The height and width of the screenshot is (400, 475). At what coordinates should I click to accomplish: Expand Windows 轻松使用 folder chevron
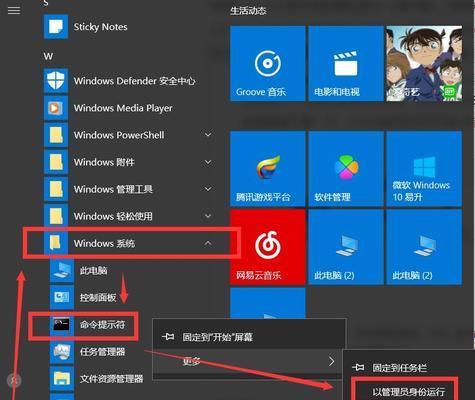[x=208, y=216]
